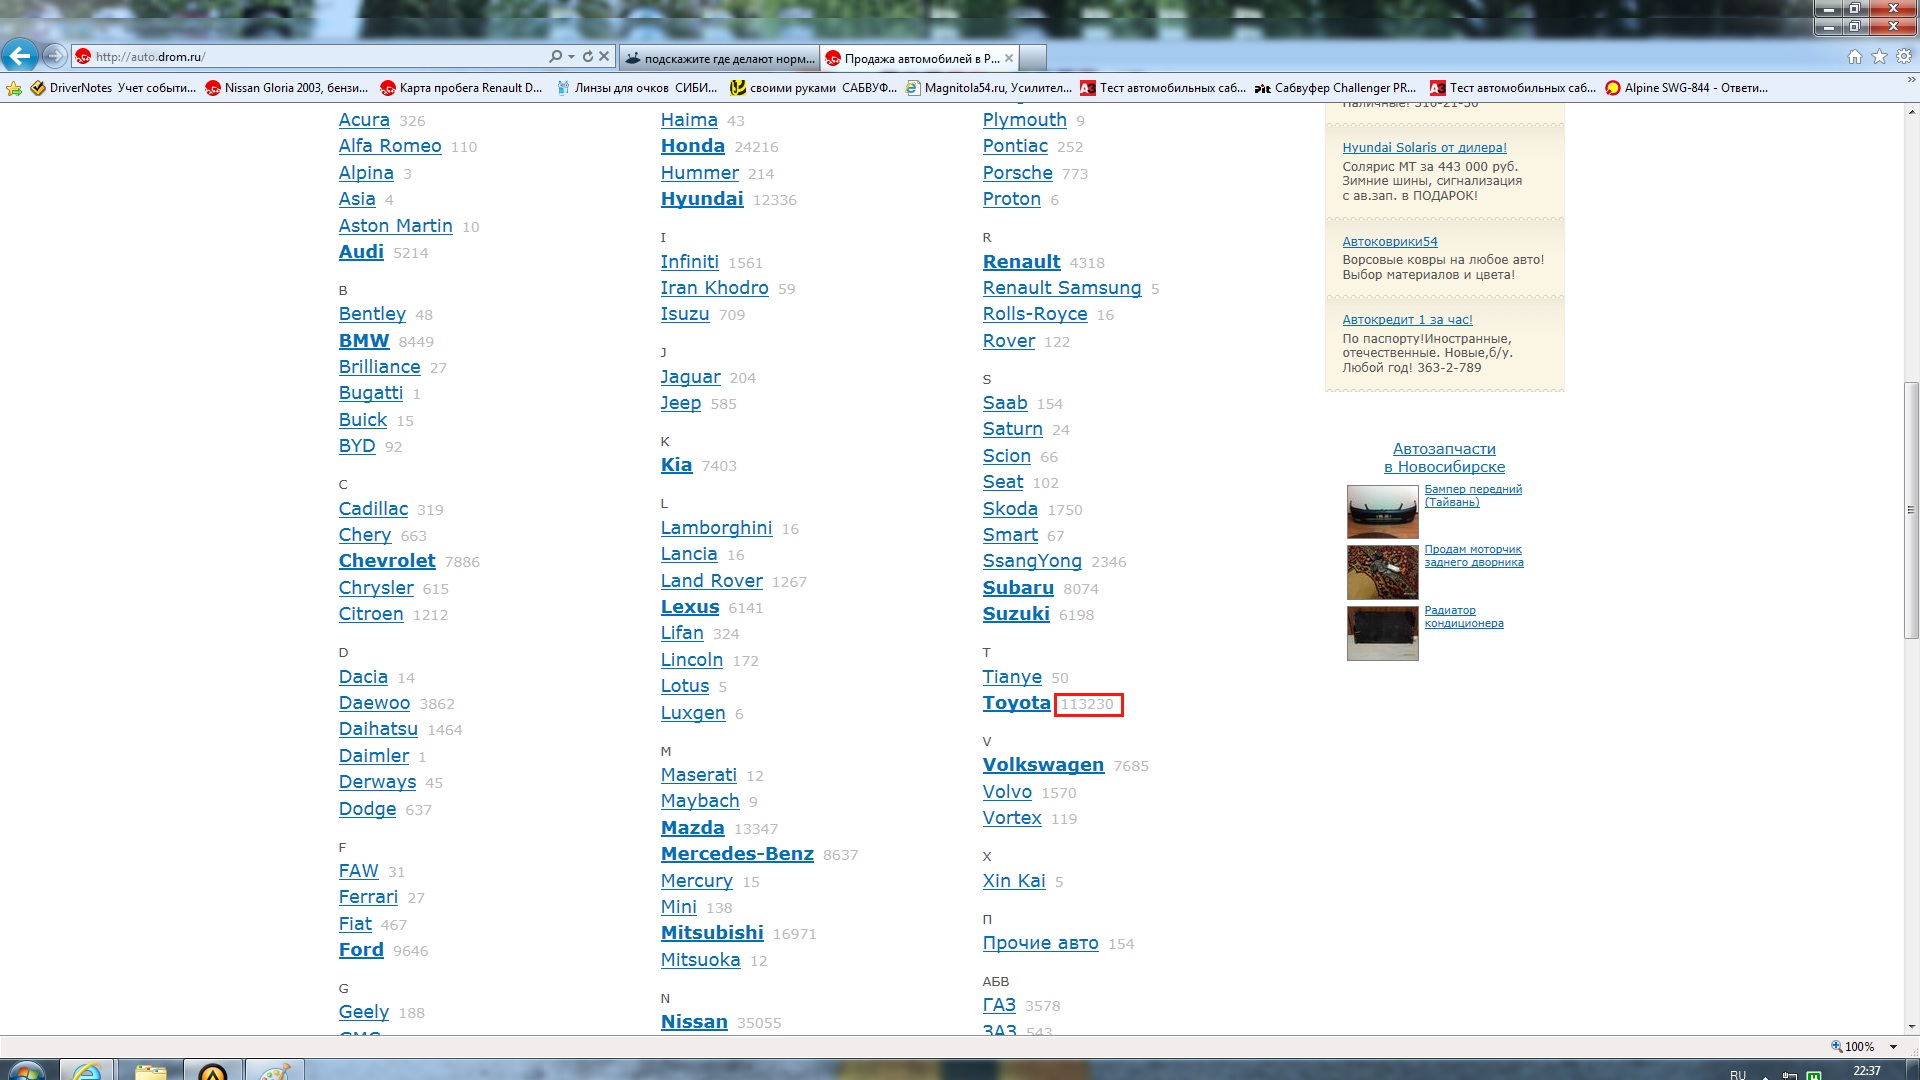The height and width of the screenshot is (1080, 1920).
Task: Open the Mitsubishi listings
Action: (x=712, y=933)
